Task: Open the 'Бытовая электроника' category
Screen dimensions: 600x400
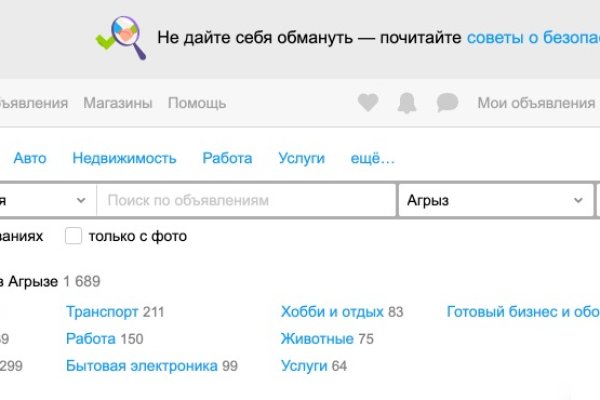Action: click(141, 366)
